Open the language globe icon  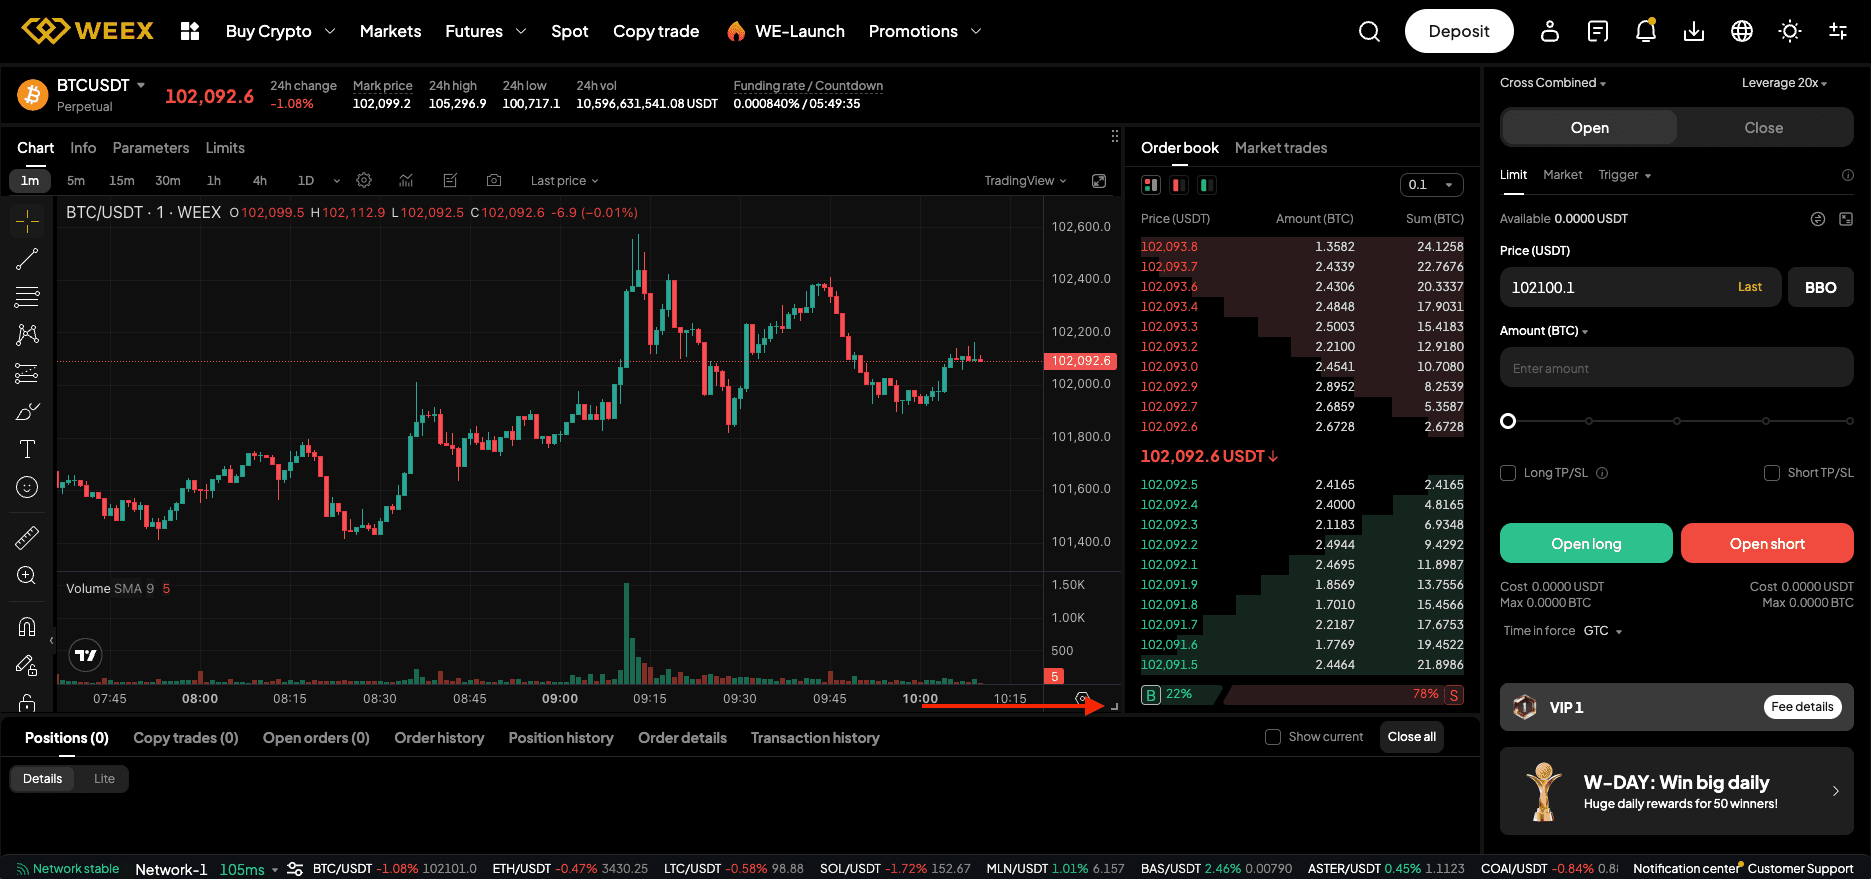click(1741, 32)
